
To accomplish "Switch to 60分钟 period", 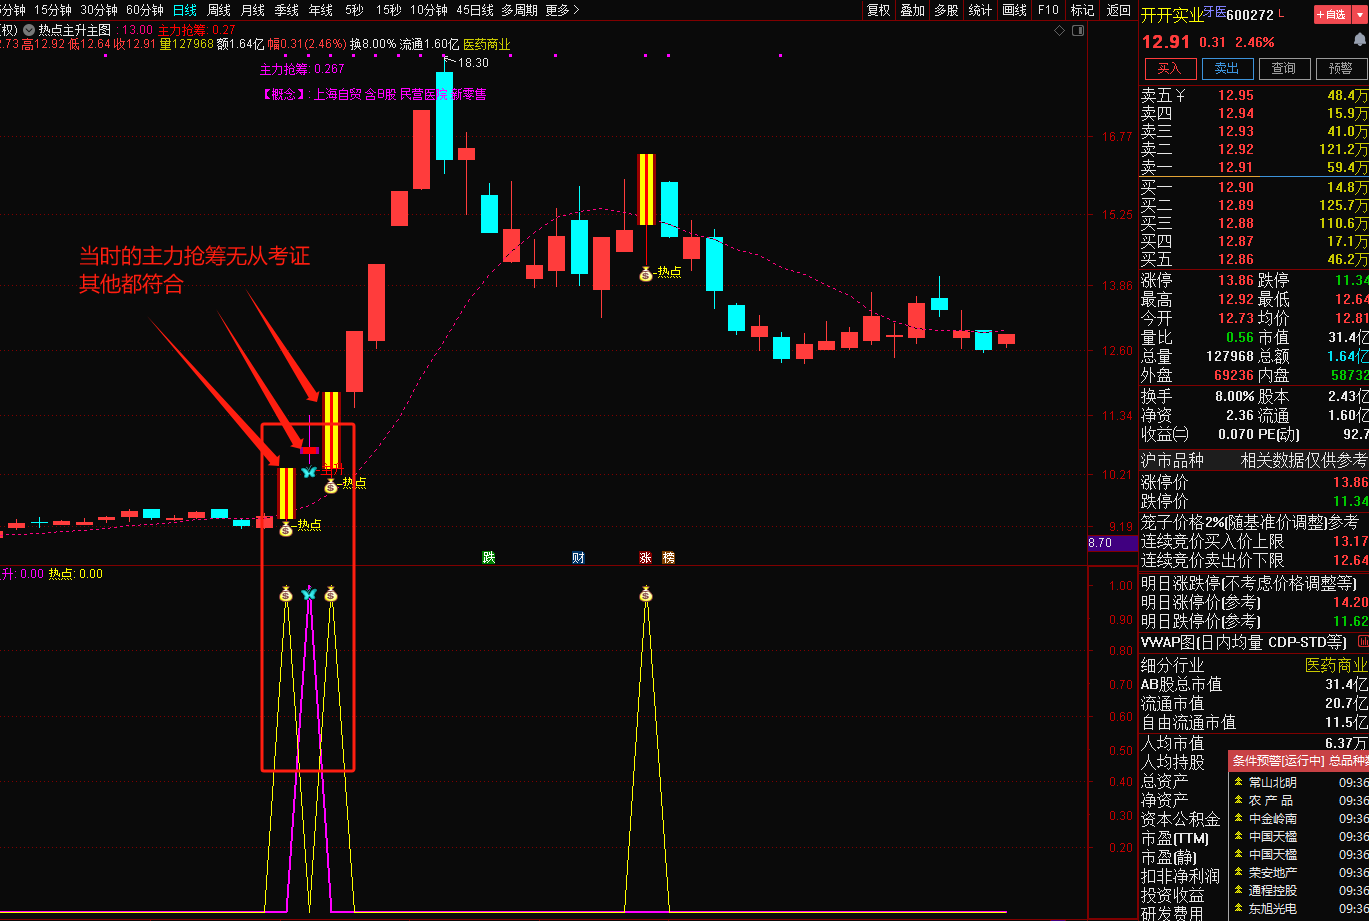I will pyautogui.click(x=145, y=10).
